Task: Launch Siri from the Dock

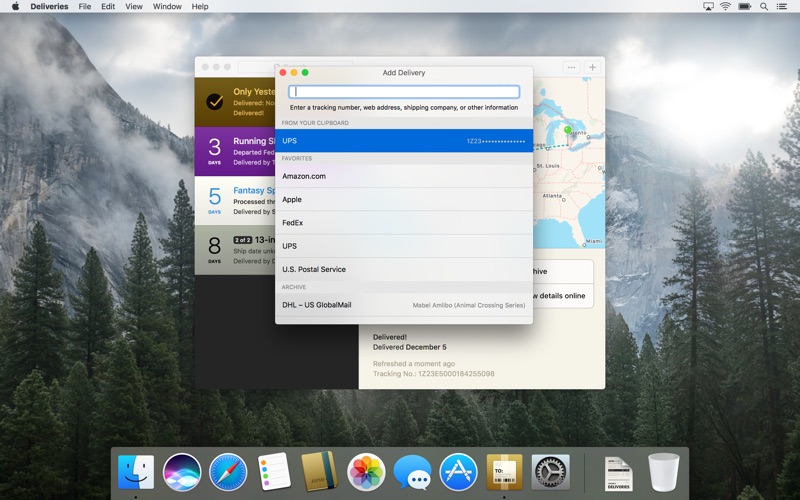Action: [x=182, y=472]
